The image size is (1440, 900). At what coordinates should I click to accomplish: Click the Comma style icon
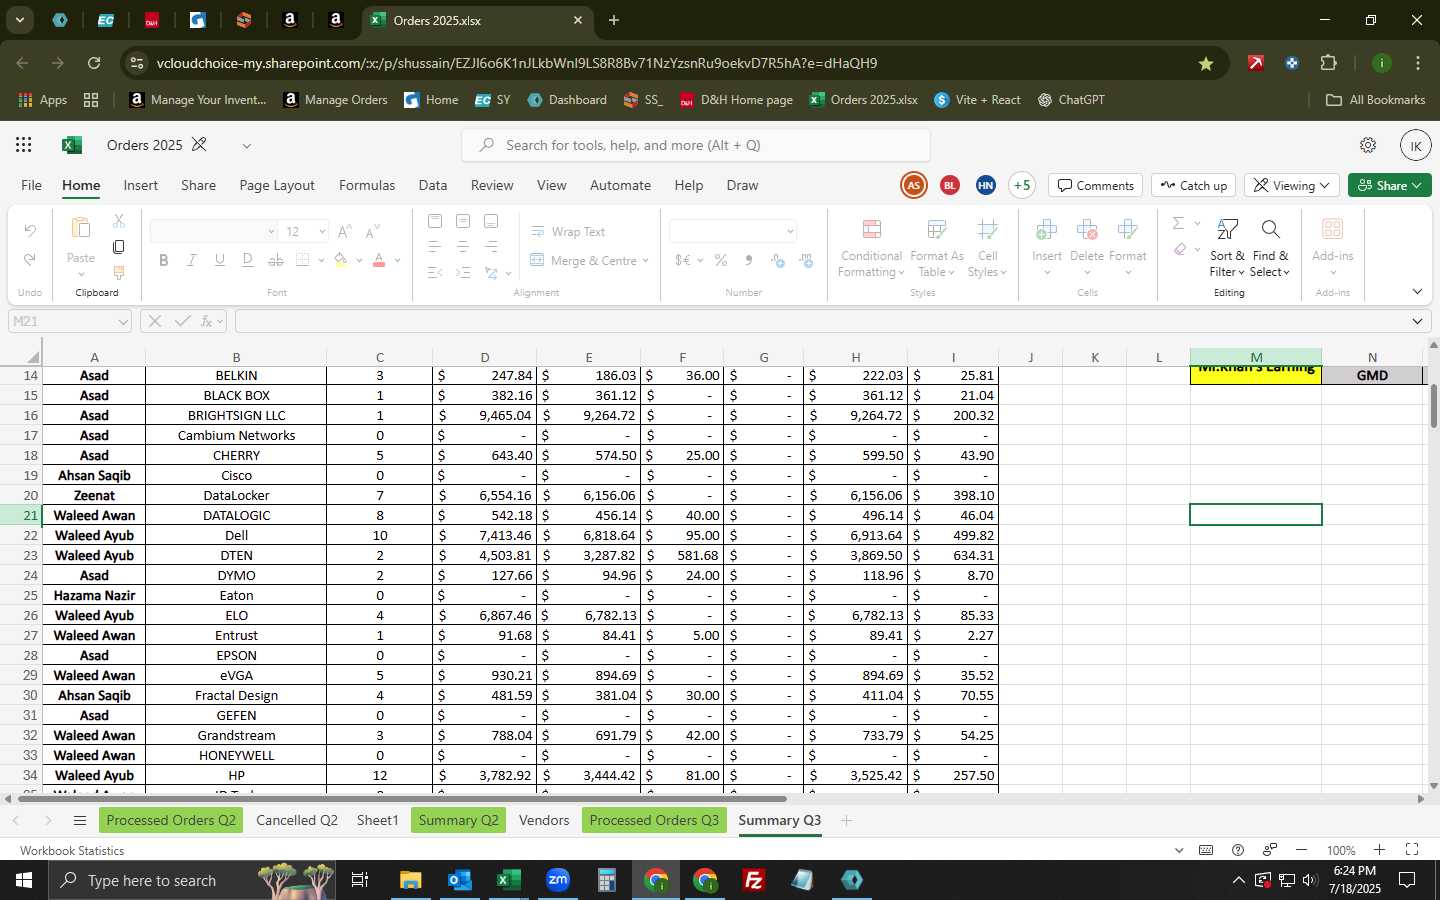748,260
